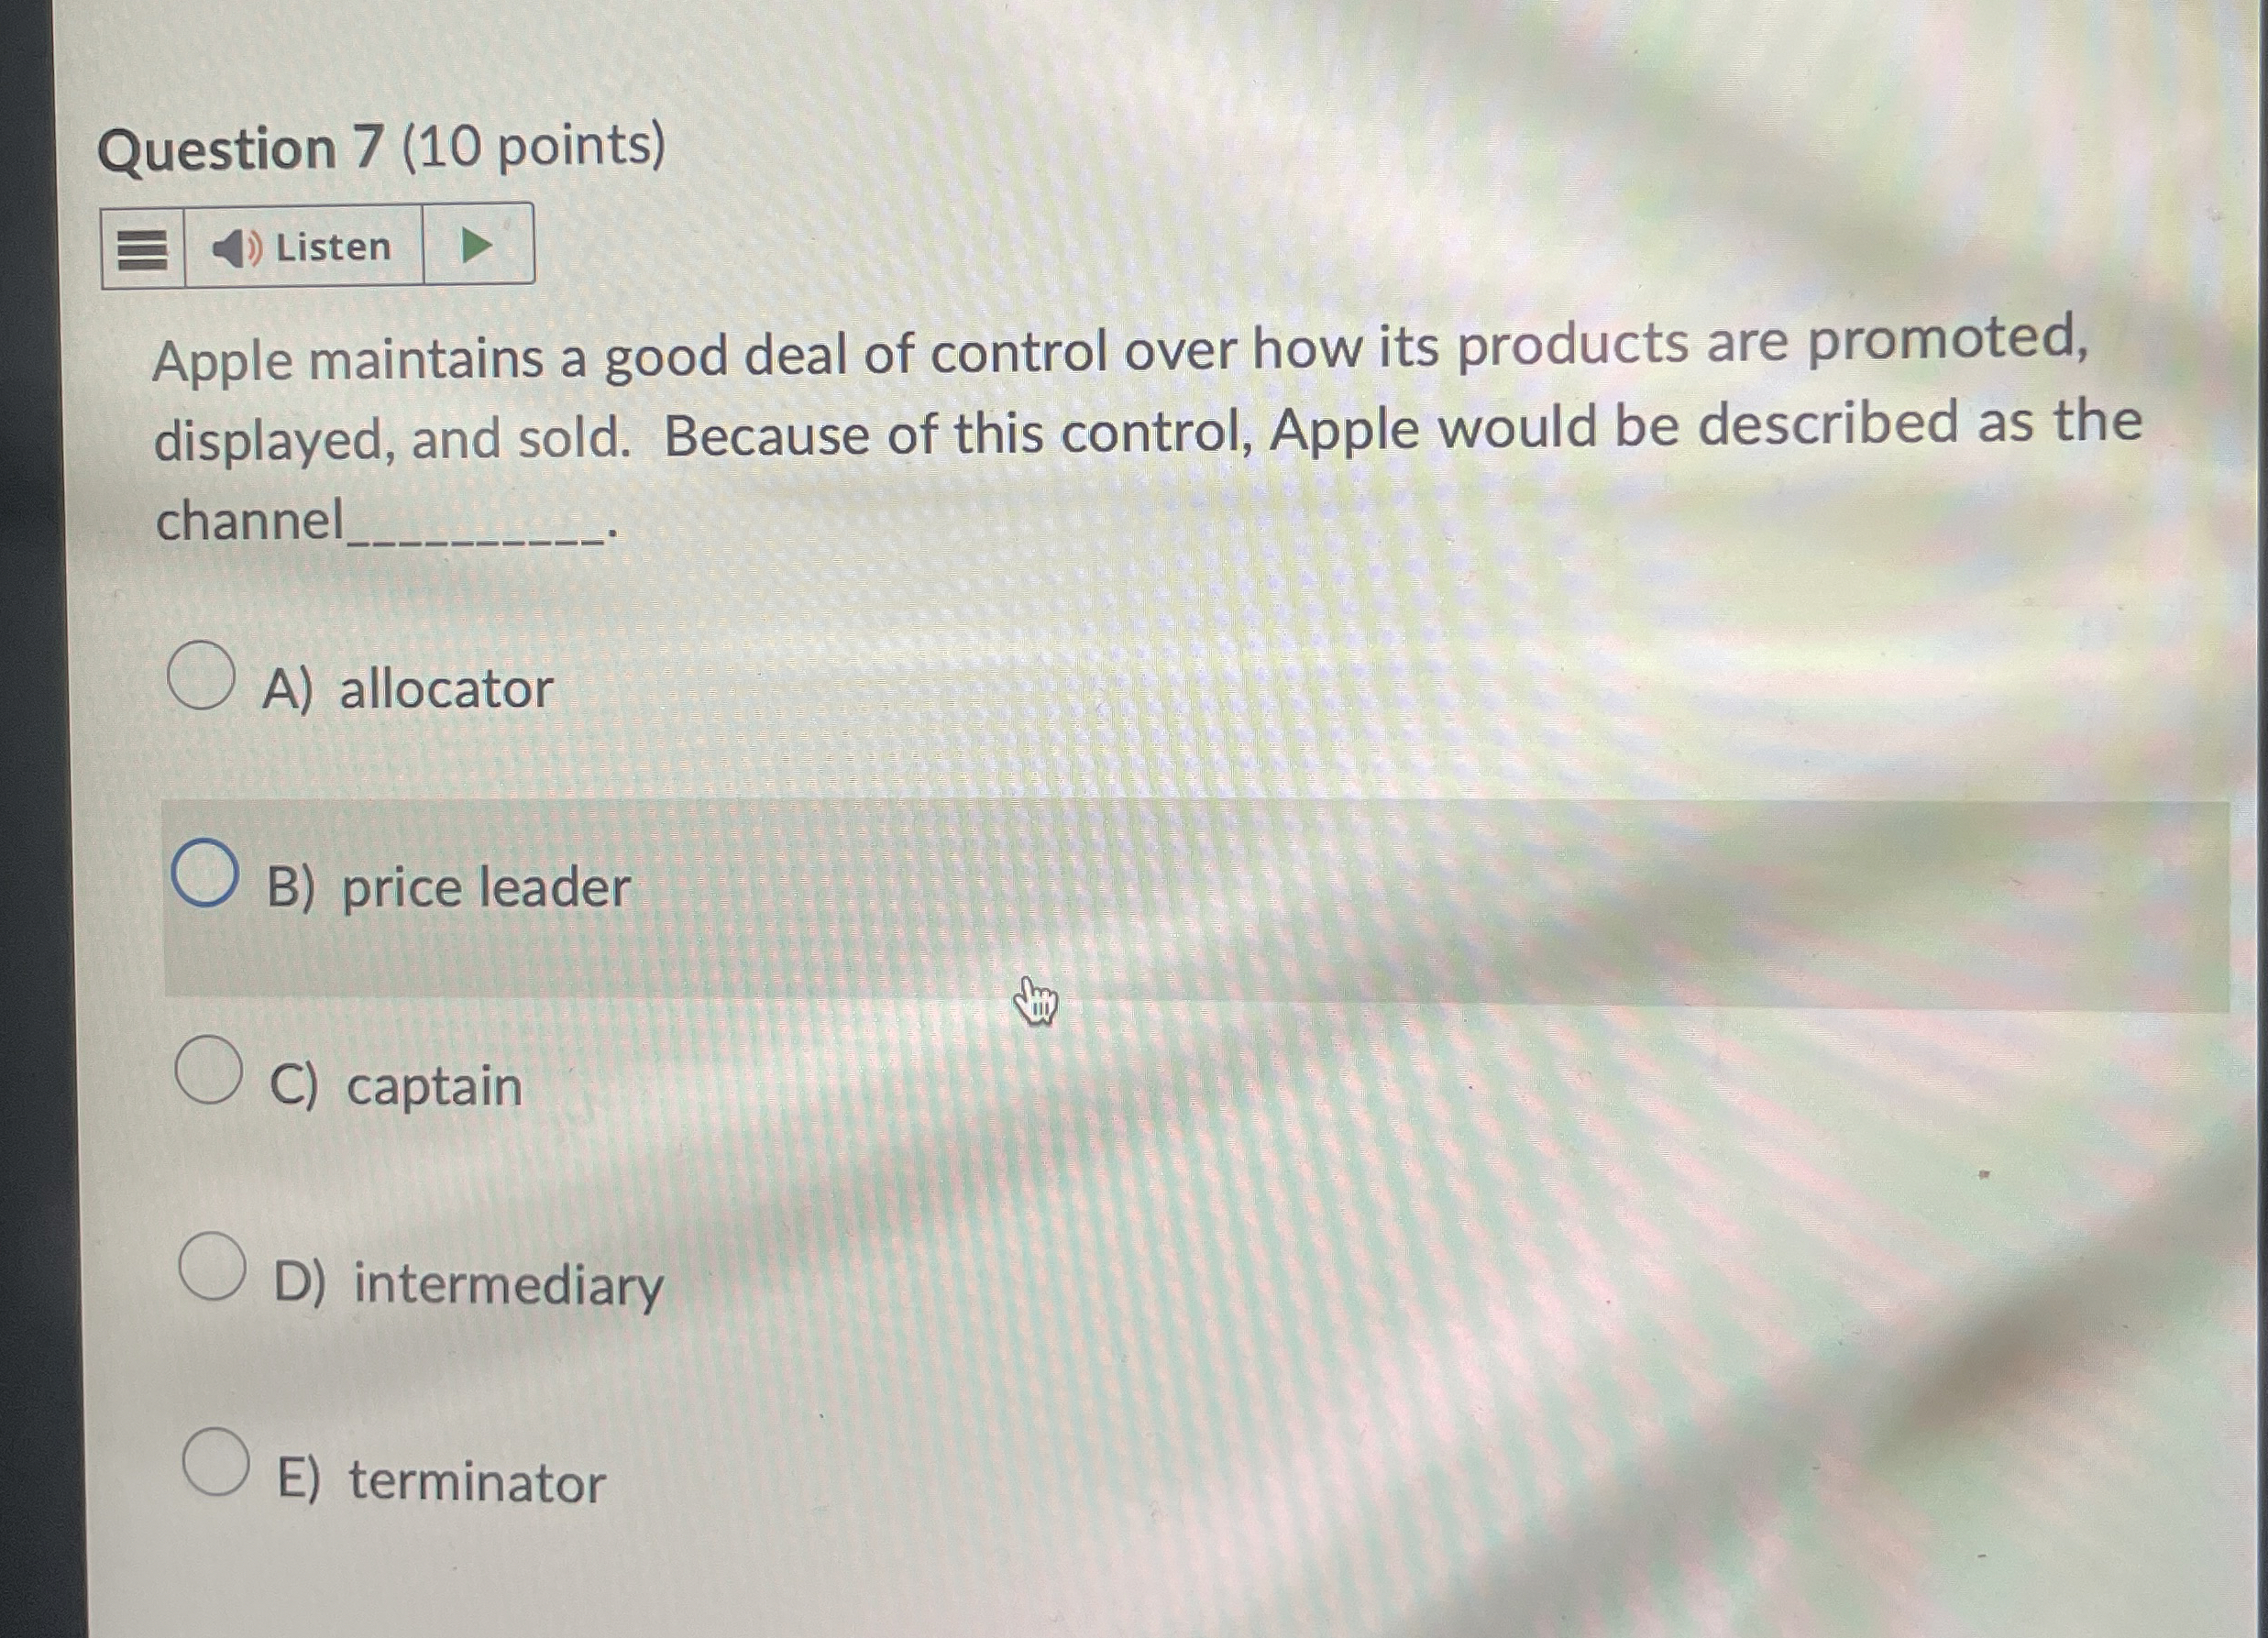Pick answer D intermediary
The width and height of the screenshot is (2268, 1638).
click(213, 1266)
